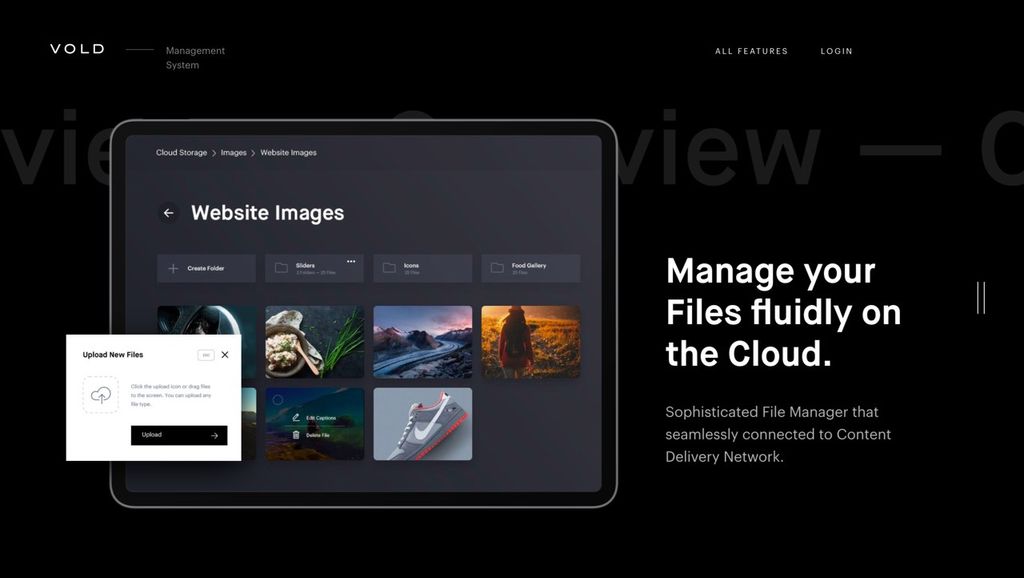Open the ALL FEATURES menu item

(752, 51)
